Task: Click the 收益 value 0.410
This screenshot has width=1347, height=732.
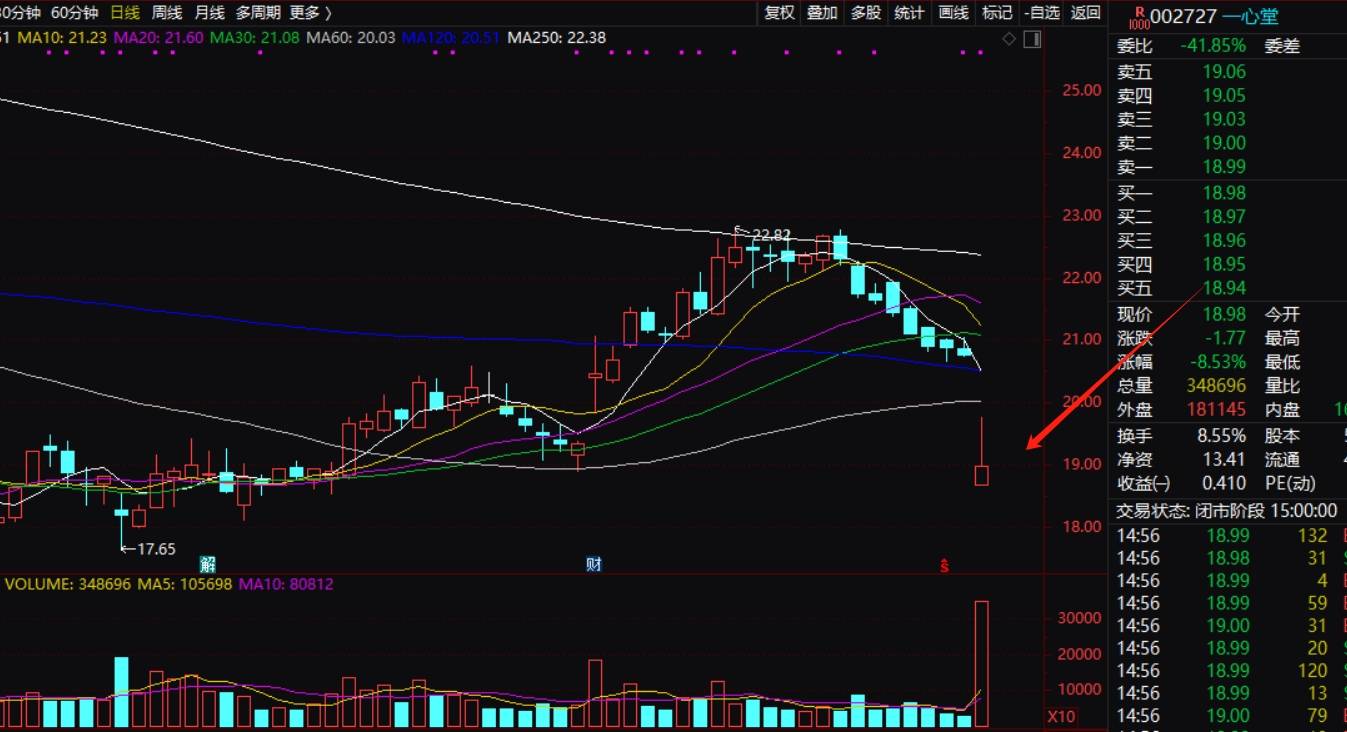Action: pos(1224,484)
